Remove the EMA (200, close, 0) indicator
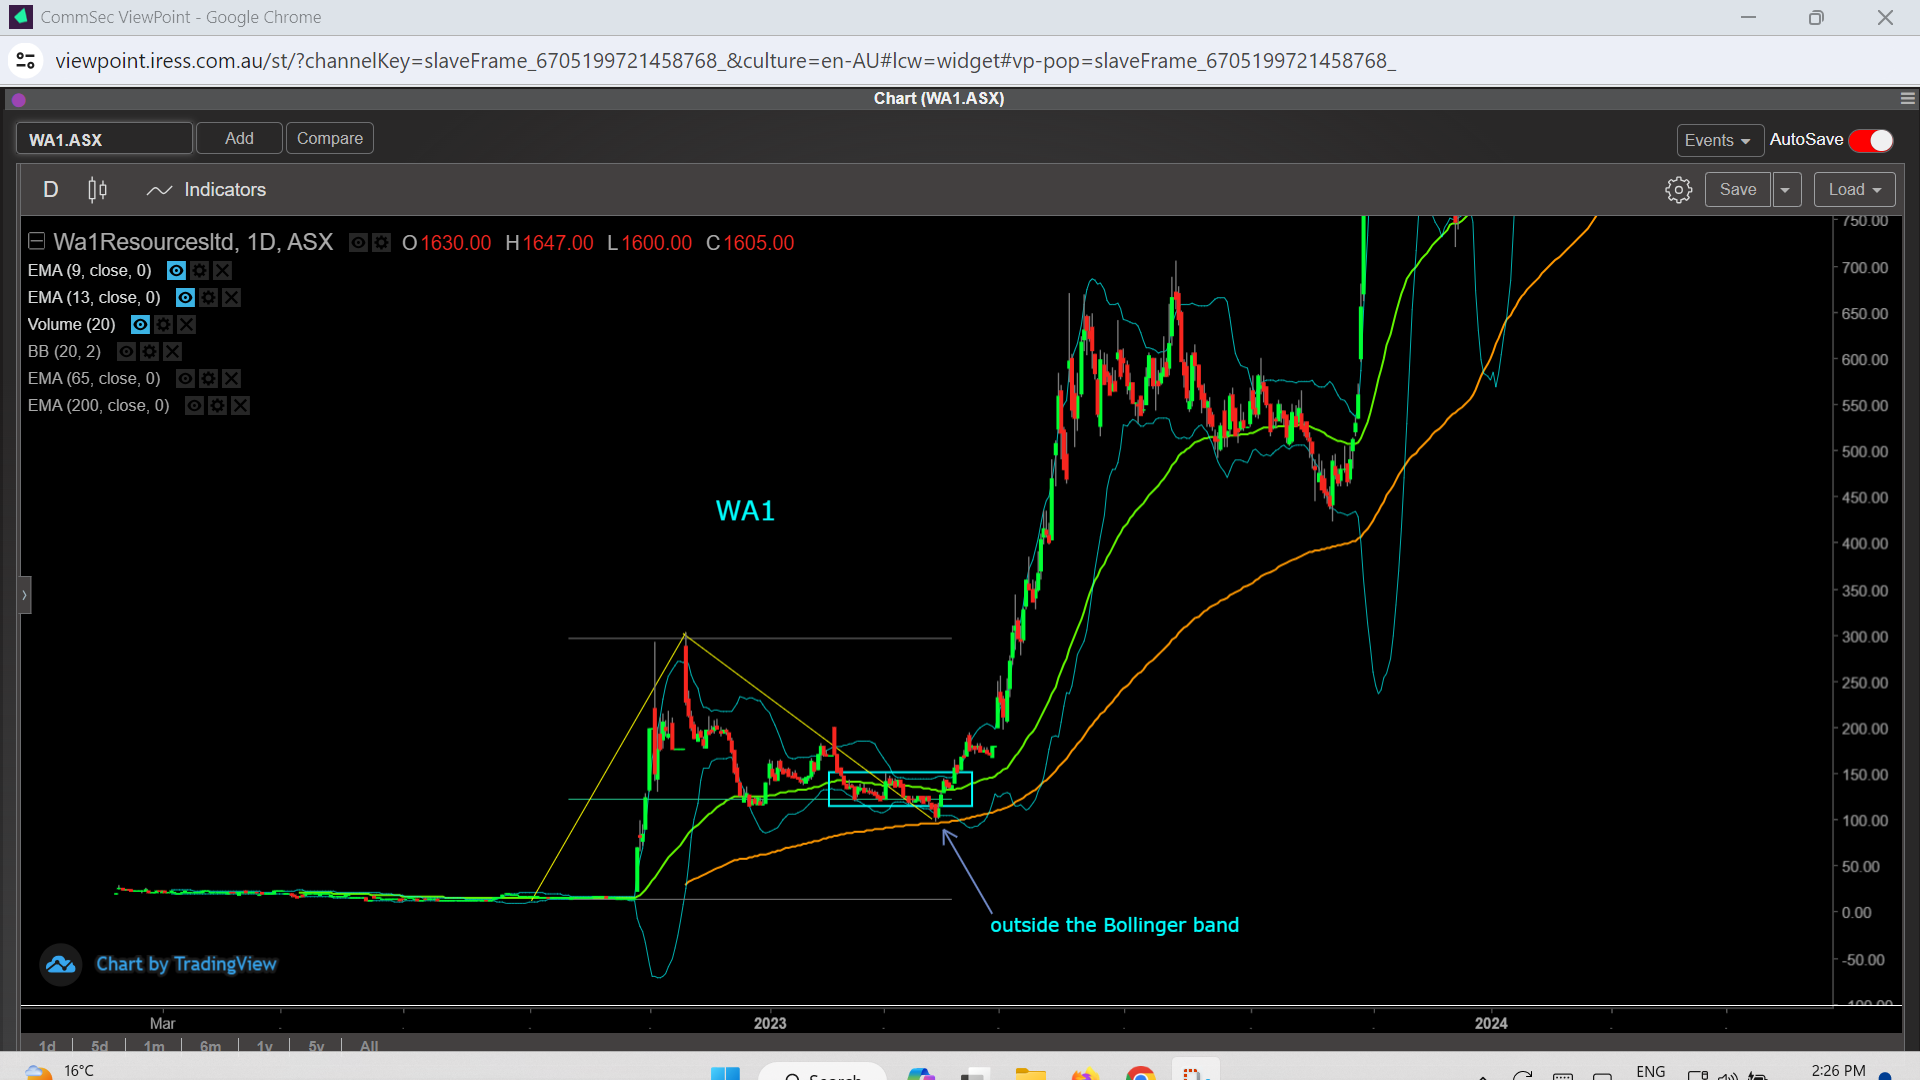The height and width of the screenshot is (1080, 1920). click(240, 405)
